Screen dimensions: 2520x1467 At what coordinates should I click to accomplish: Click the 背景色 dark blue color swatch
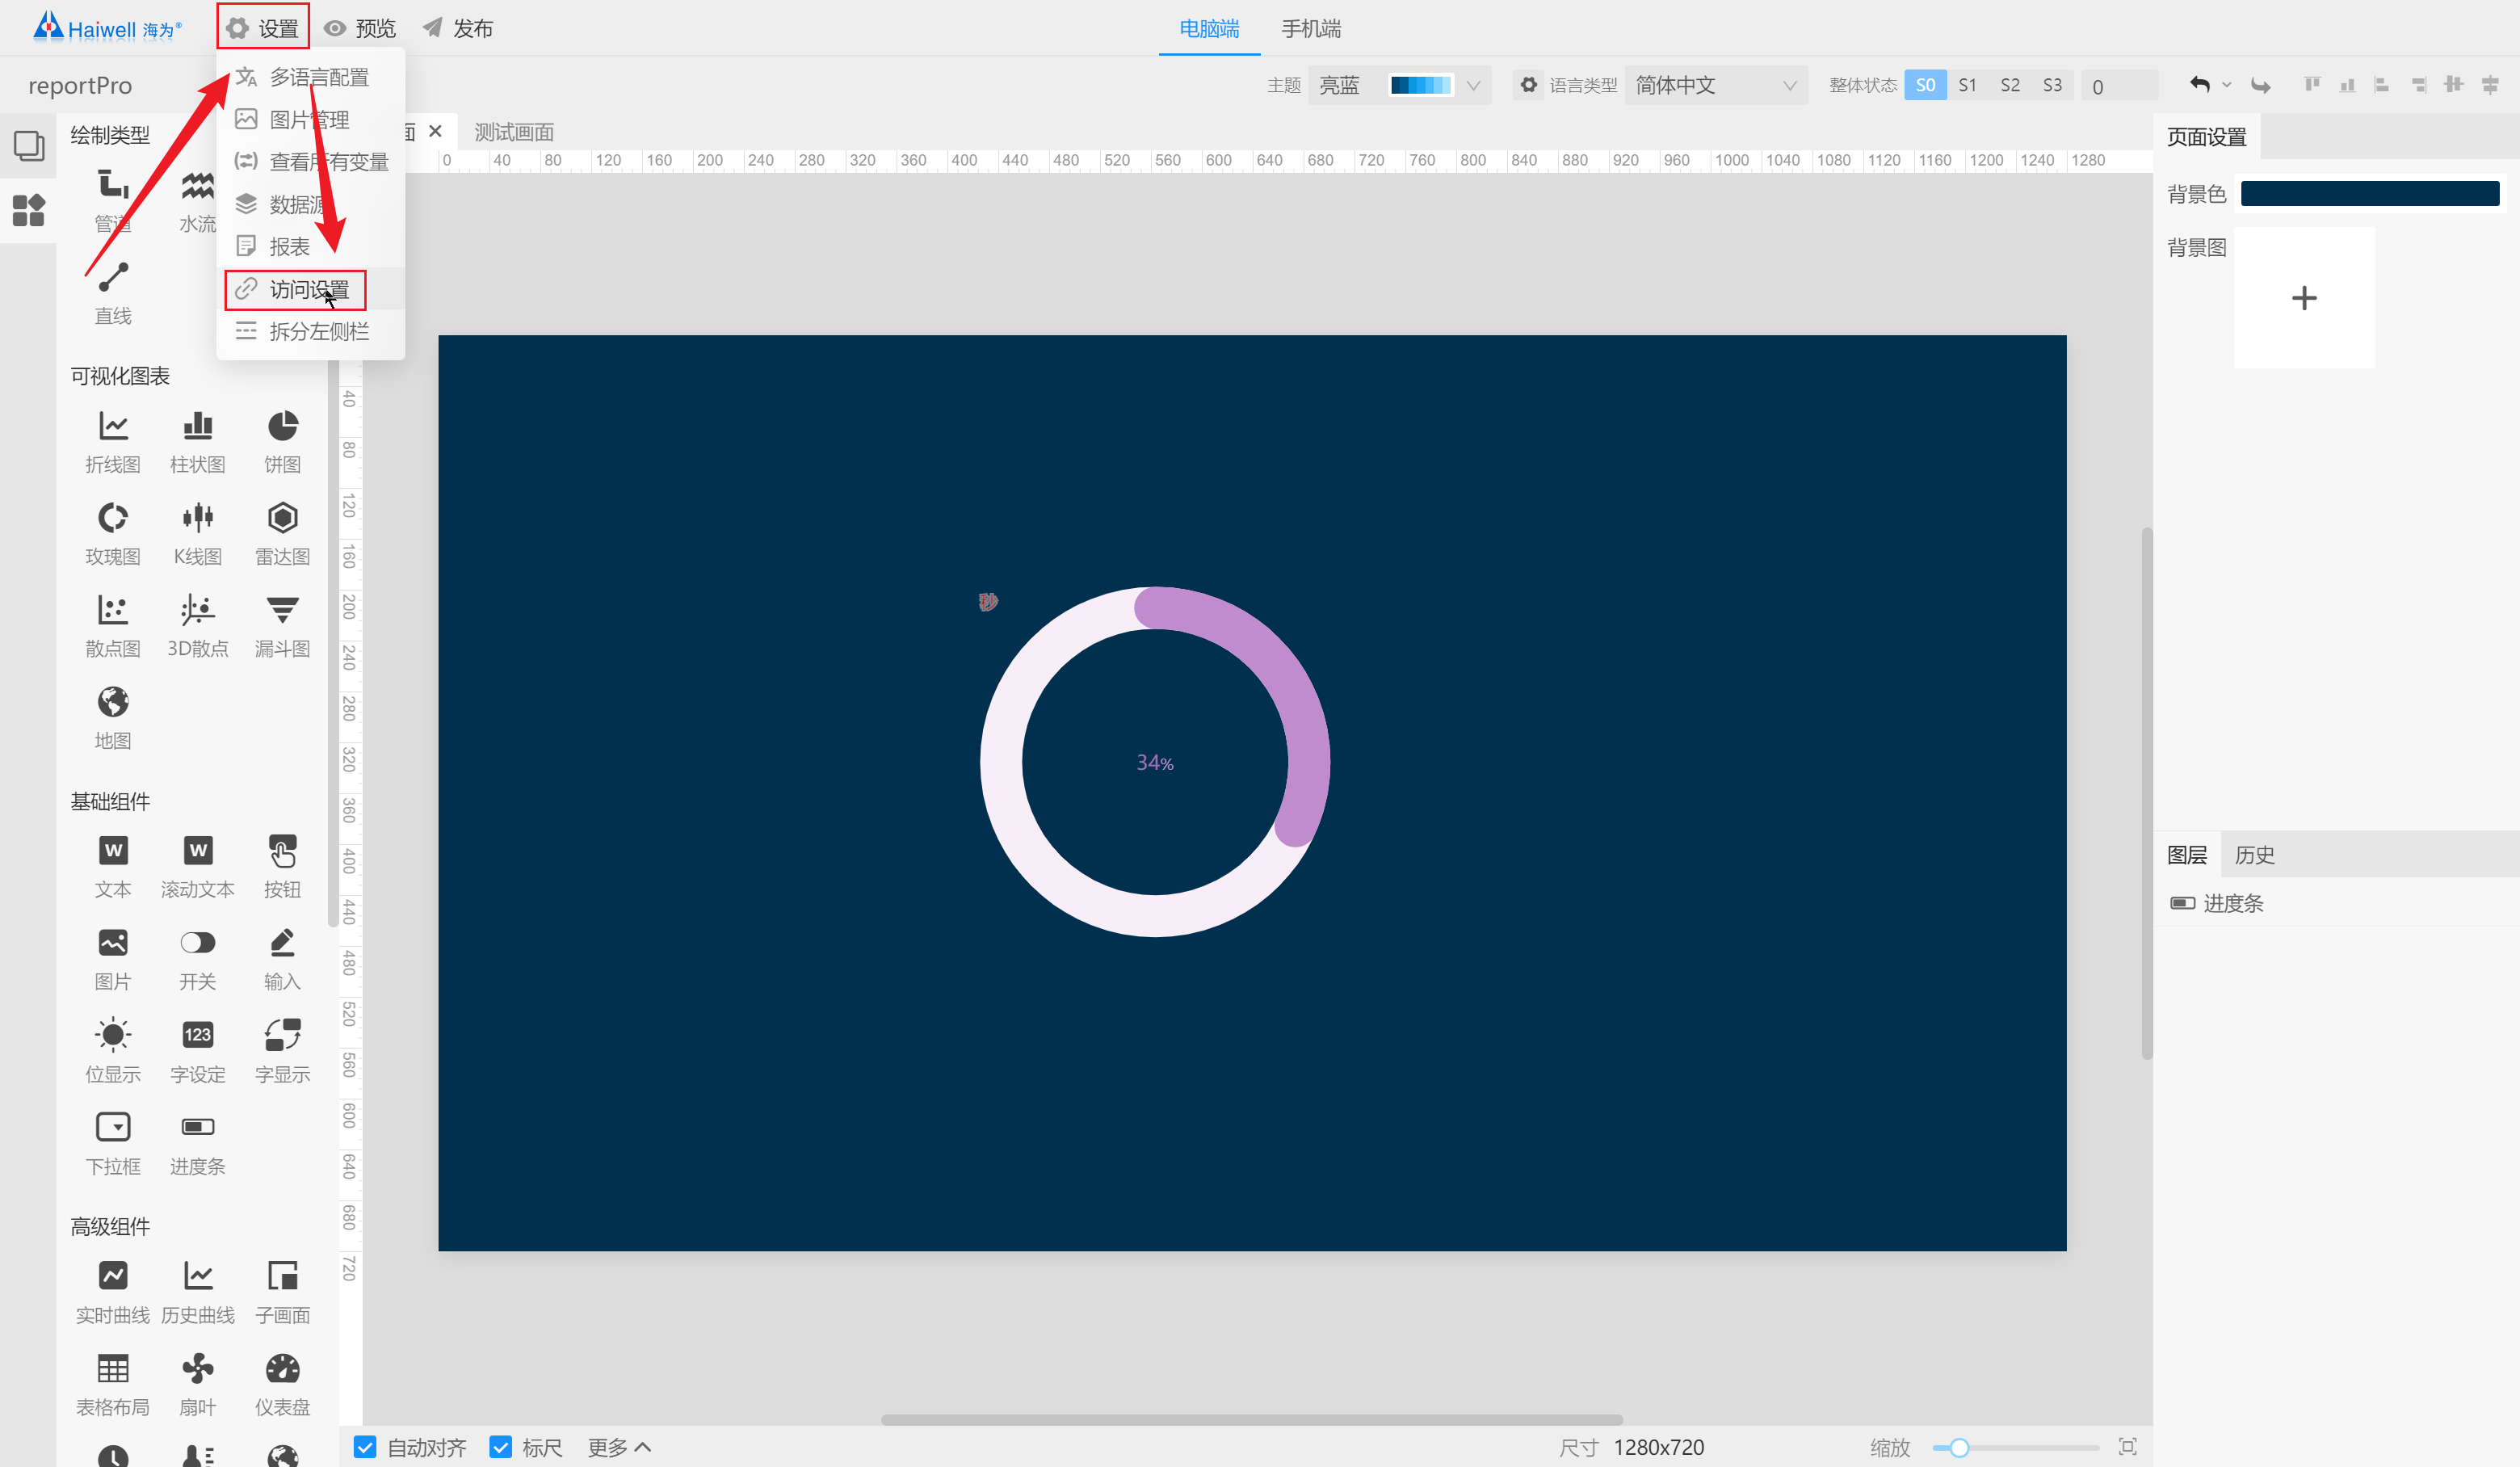pyautogui.click(x=2370, y=194)
